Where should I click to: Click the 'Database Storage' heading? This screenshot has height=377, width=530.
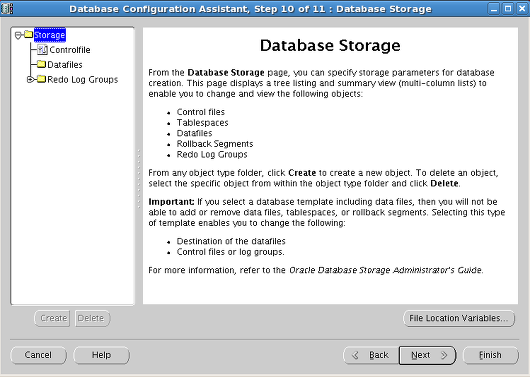[330, 45]
